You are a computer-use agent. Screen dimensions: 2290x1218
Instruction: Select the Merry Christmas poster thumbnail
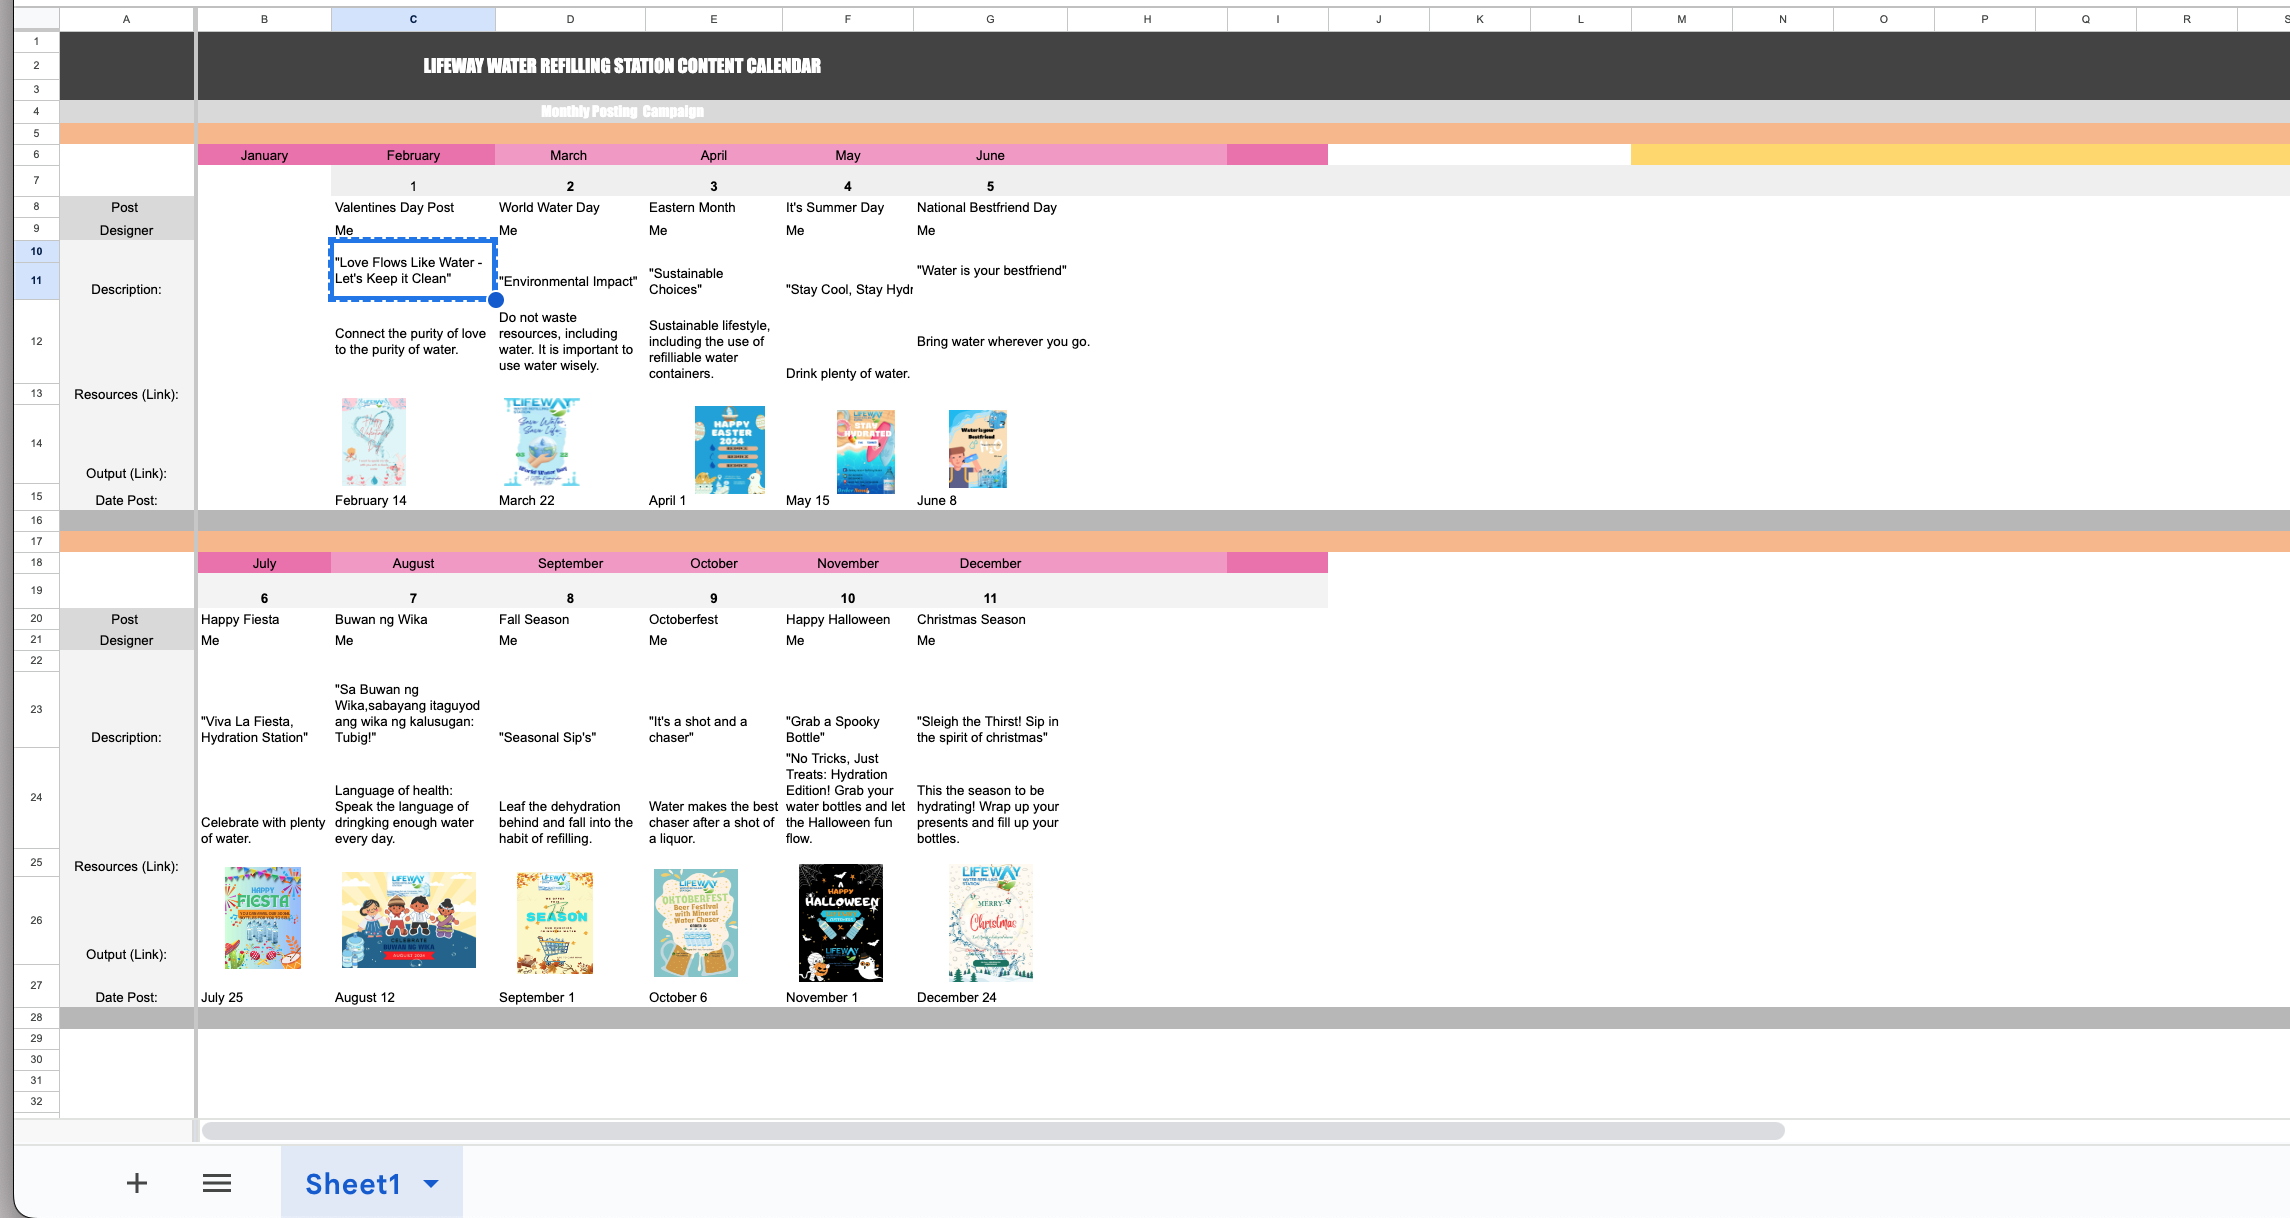point(990,922)
